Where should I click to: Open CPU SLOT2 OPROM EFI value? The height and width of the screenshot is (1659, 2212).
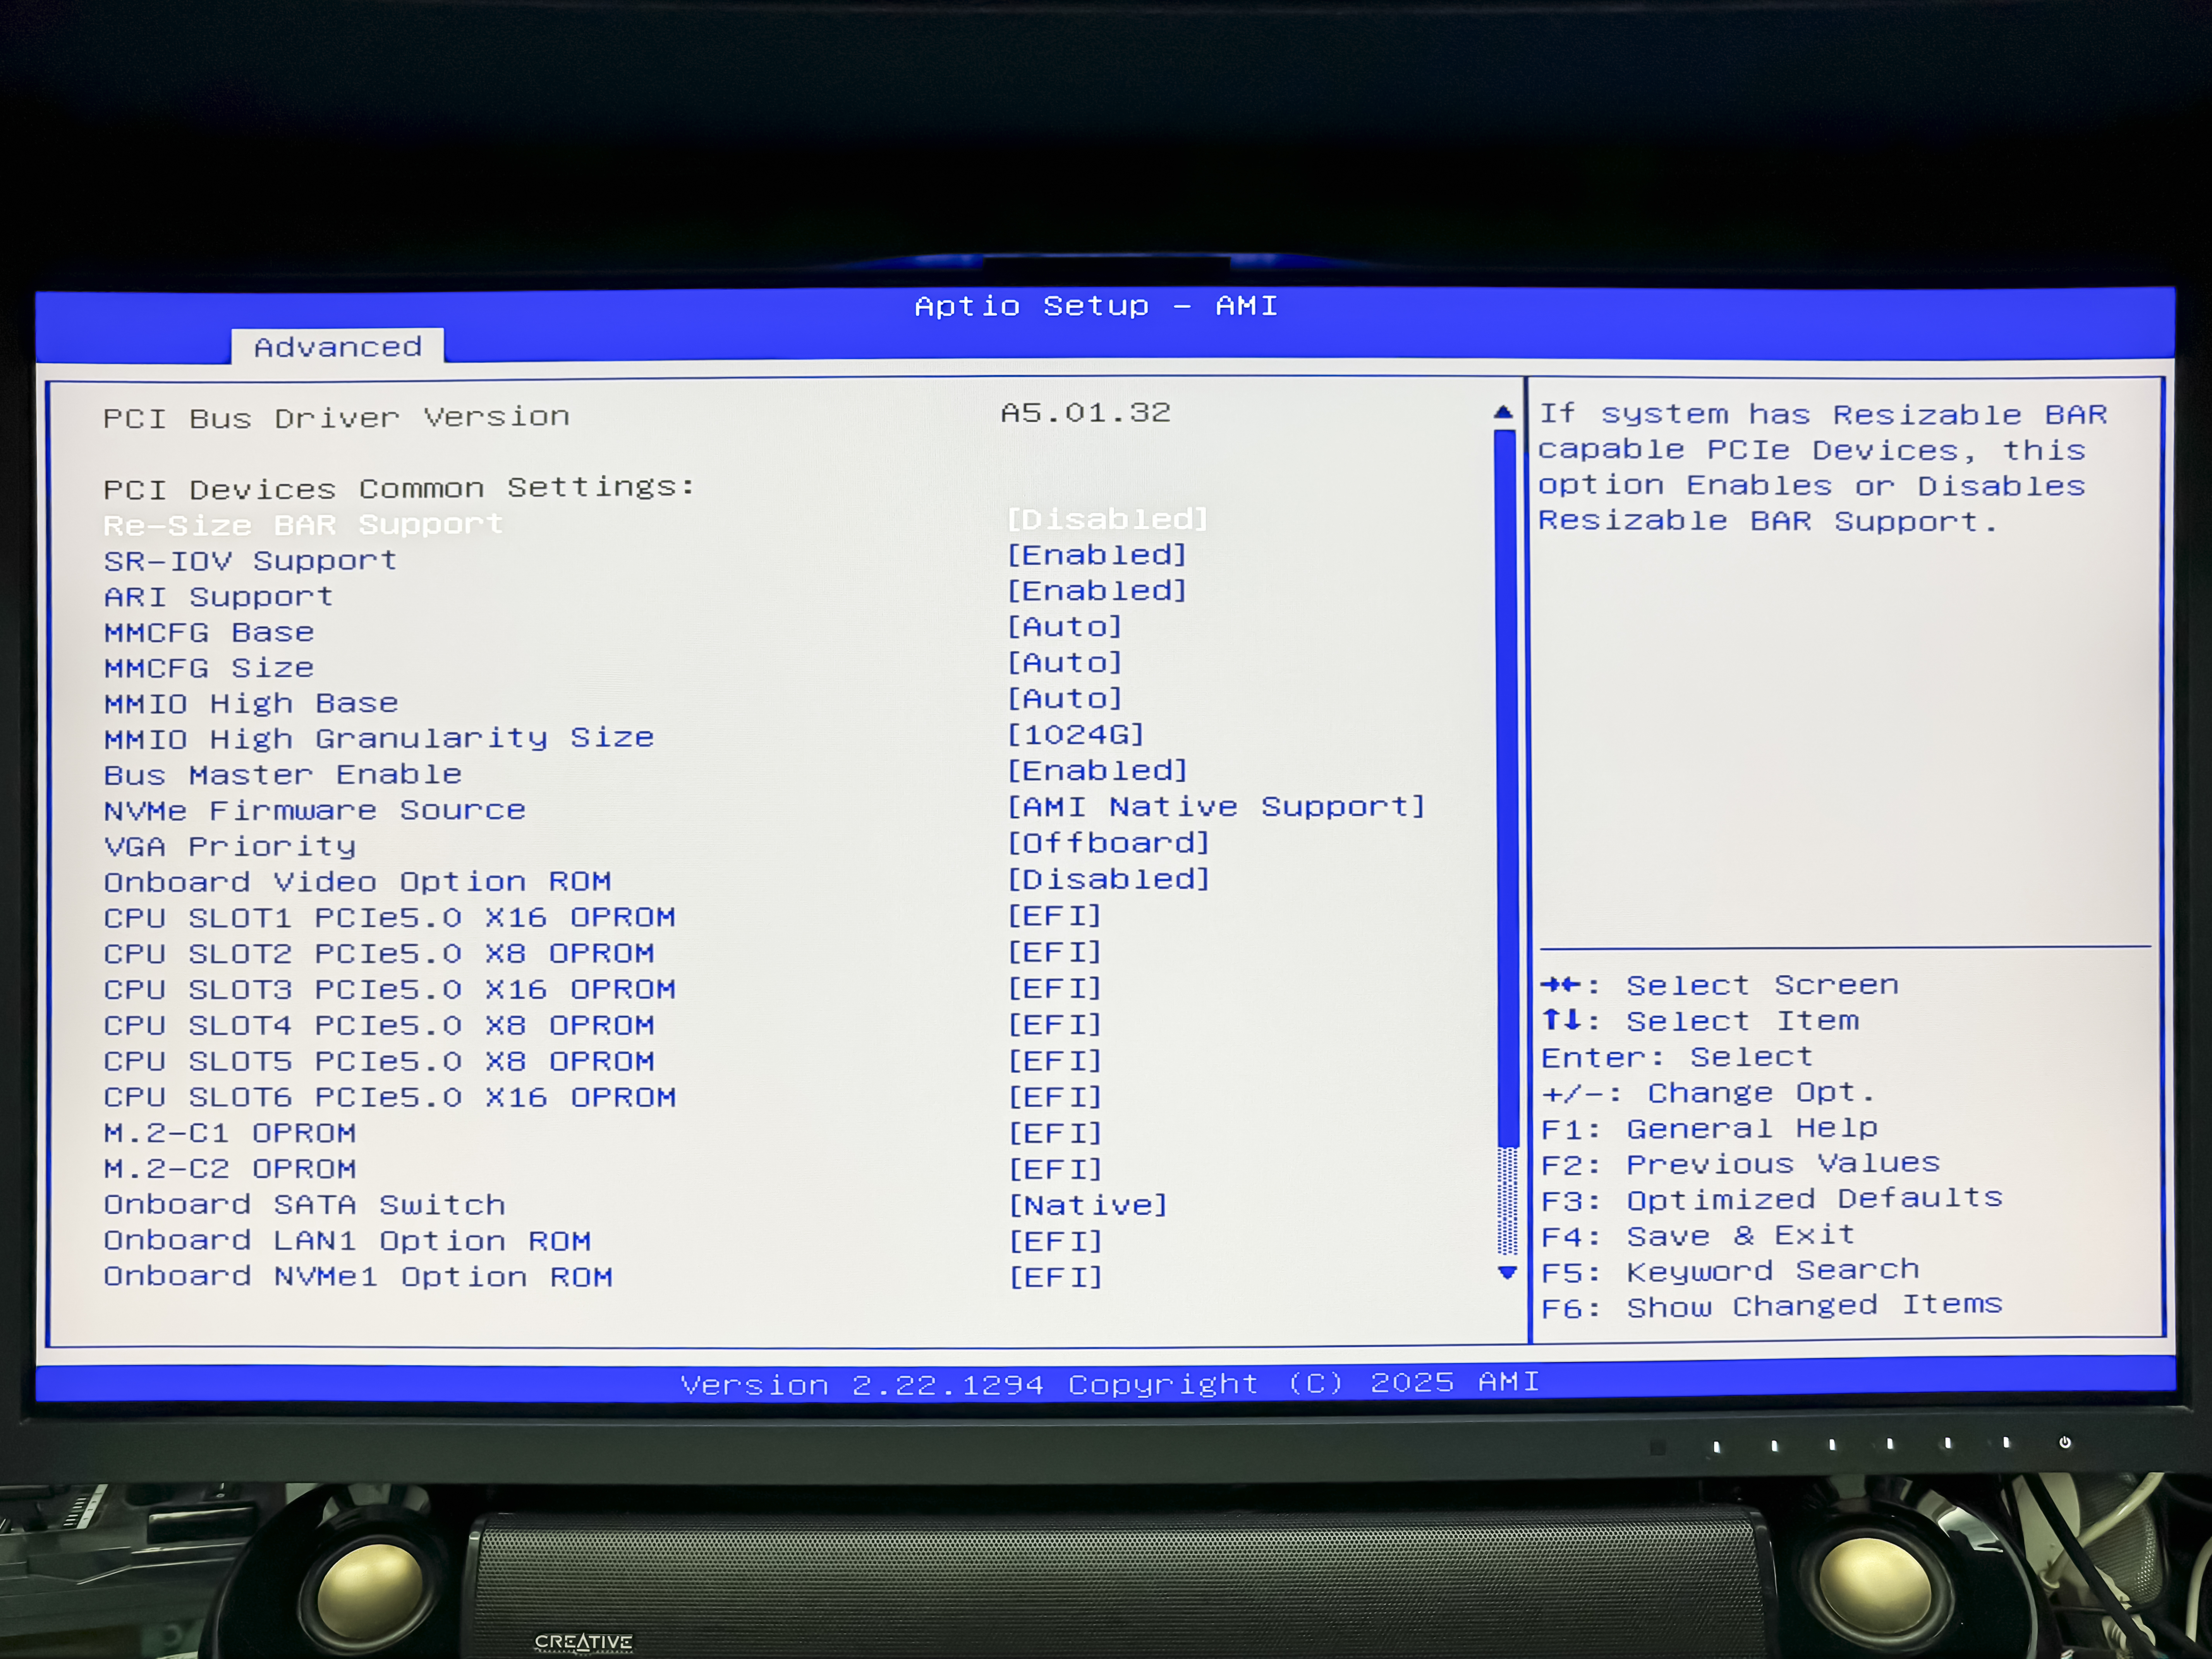click(x=1054, y=952)
